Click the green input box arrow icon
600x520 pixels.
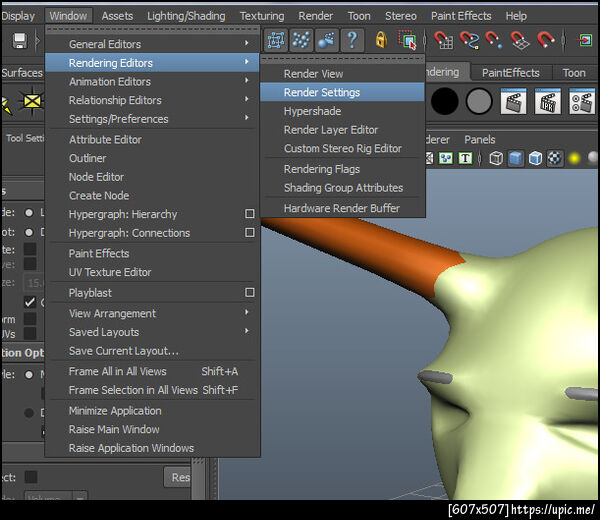click(x=585, y=40)
